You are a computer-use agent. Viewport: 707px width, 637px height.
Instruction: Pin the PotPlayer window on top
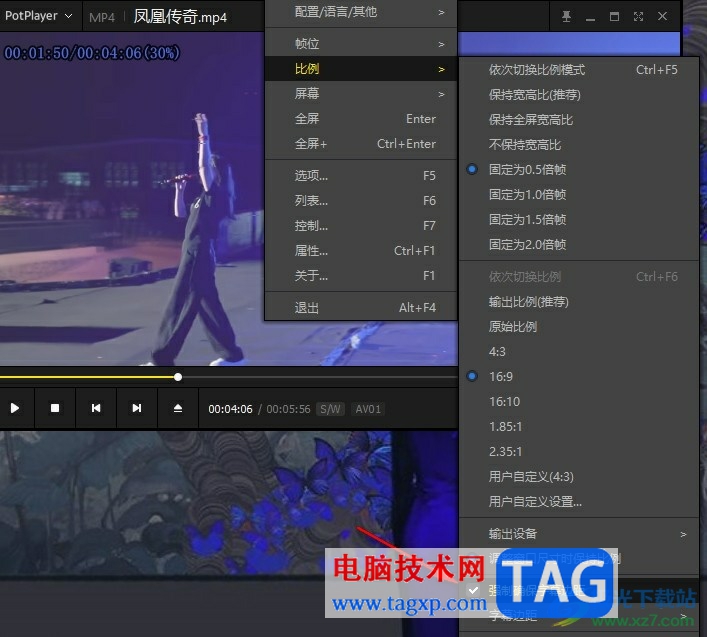pos(566,17)
